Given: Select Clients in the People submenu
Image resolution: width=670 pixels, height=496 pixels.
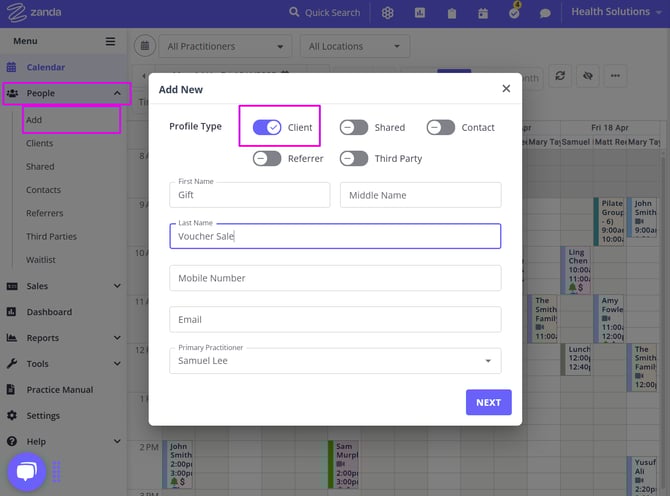Looking at the screenshot, I should 40,143.
